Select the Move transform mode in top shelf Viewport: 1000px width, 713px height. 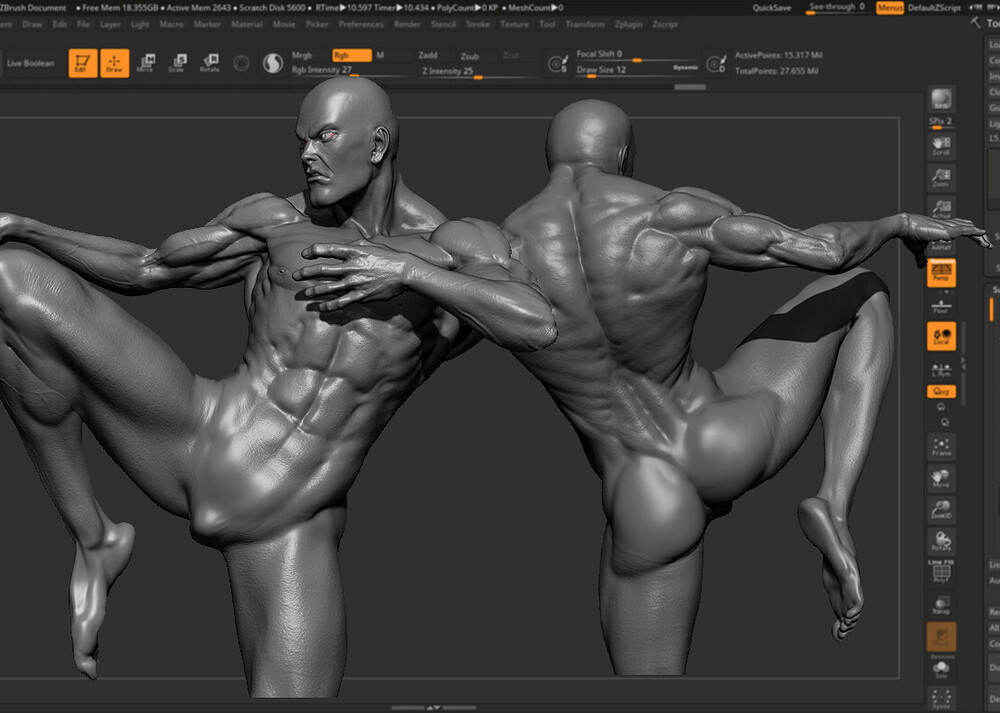pos(145,63)
